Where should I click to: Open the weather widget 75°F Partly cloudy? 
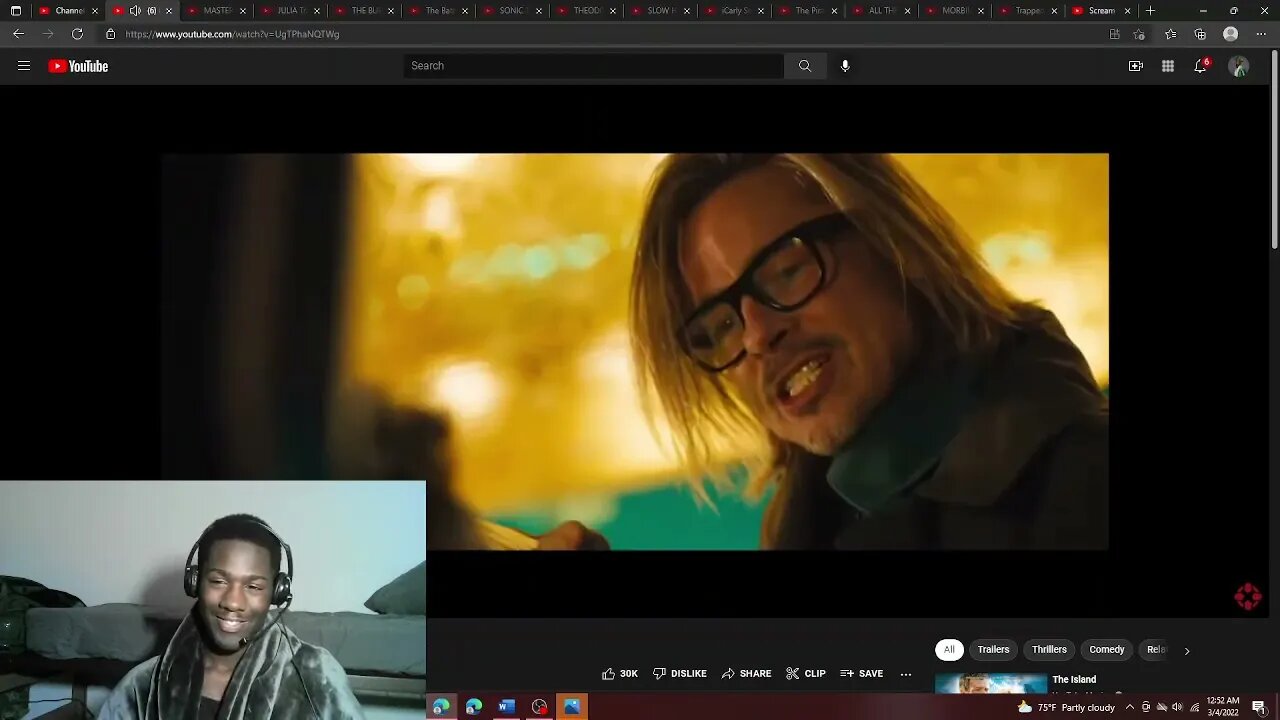coord(1066,707)
